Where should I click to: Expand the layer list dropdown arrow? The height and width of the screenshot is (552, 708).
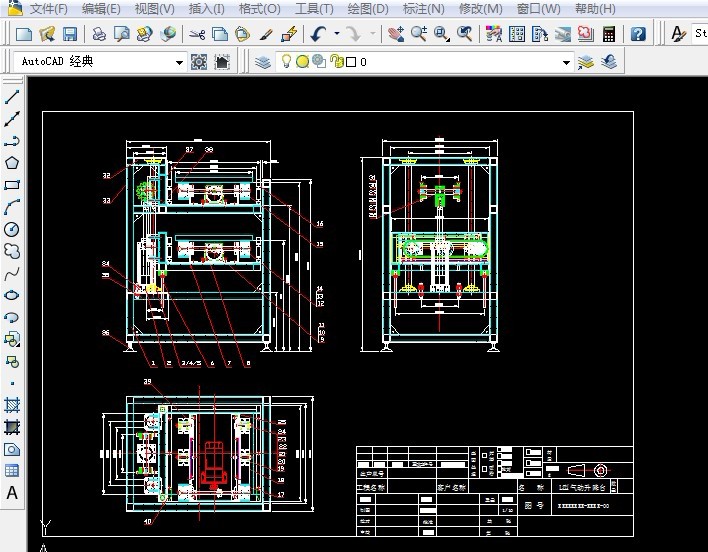[x=566, y=62]
